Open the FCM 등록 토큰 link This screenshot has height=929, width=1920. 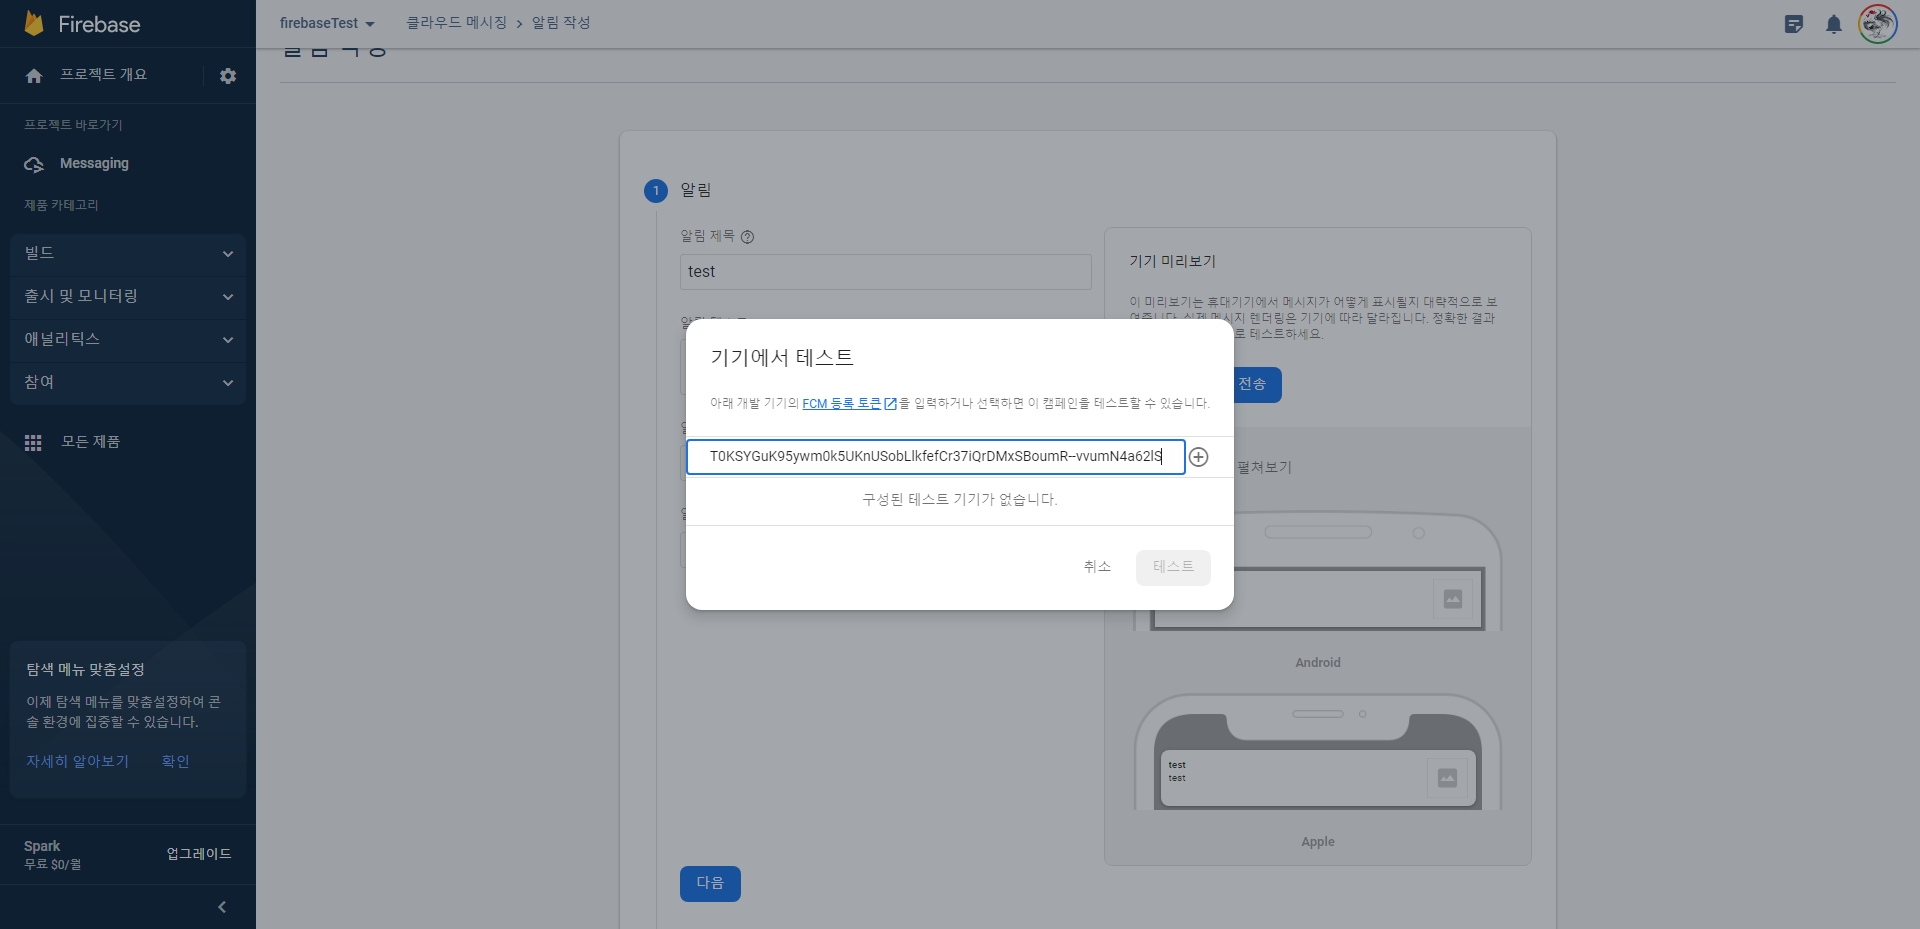click(x=849, y=404)
